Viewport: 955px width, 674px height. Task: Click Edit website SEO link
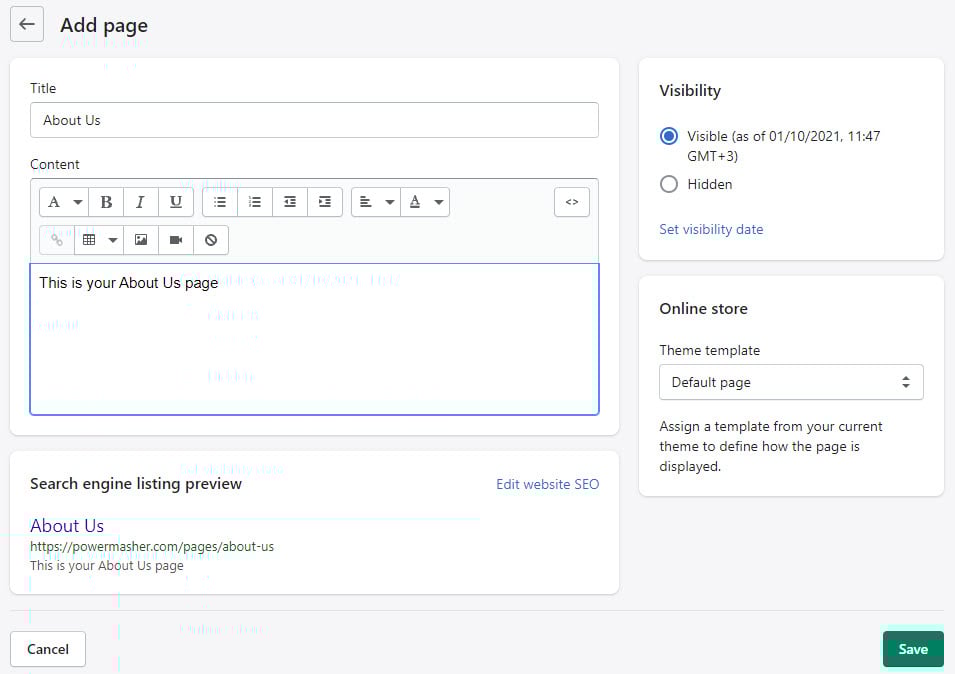548,484
